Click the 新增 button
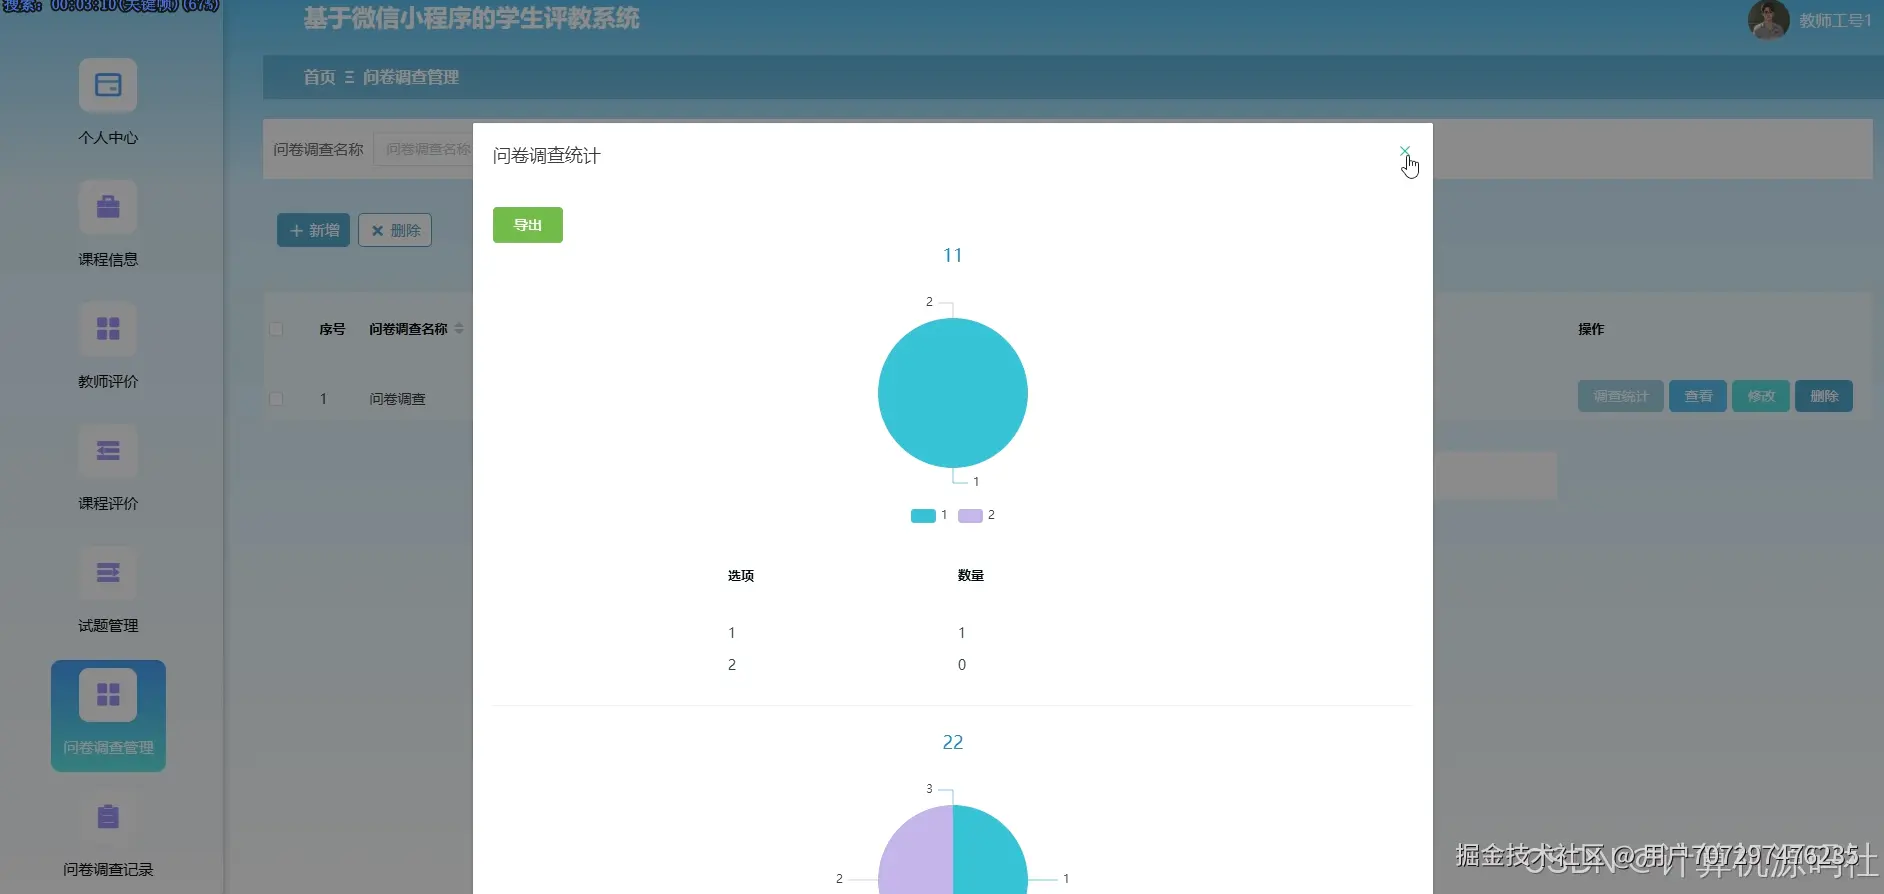Image resolution: width=1884 pixels, height=894 pixels. (x=313, y=230)
